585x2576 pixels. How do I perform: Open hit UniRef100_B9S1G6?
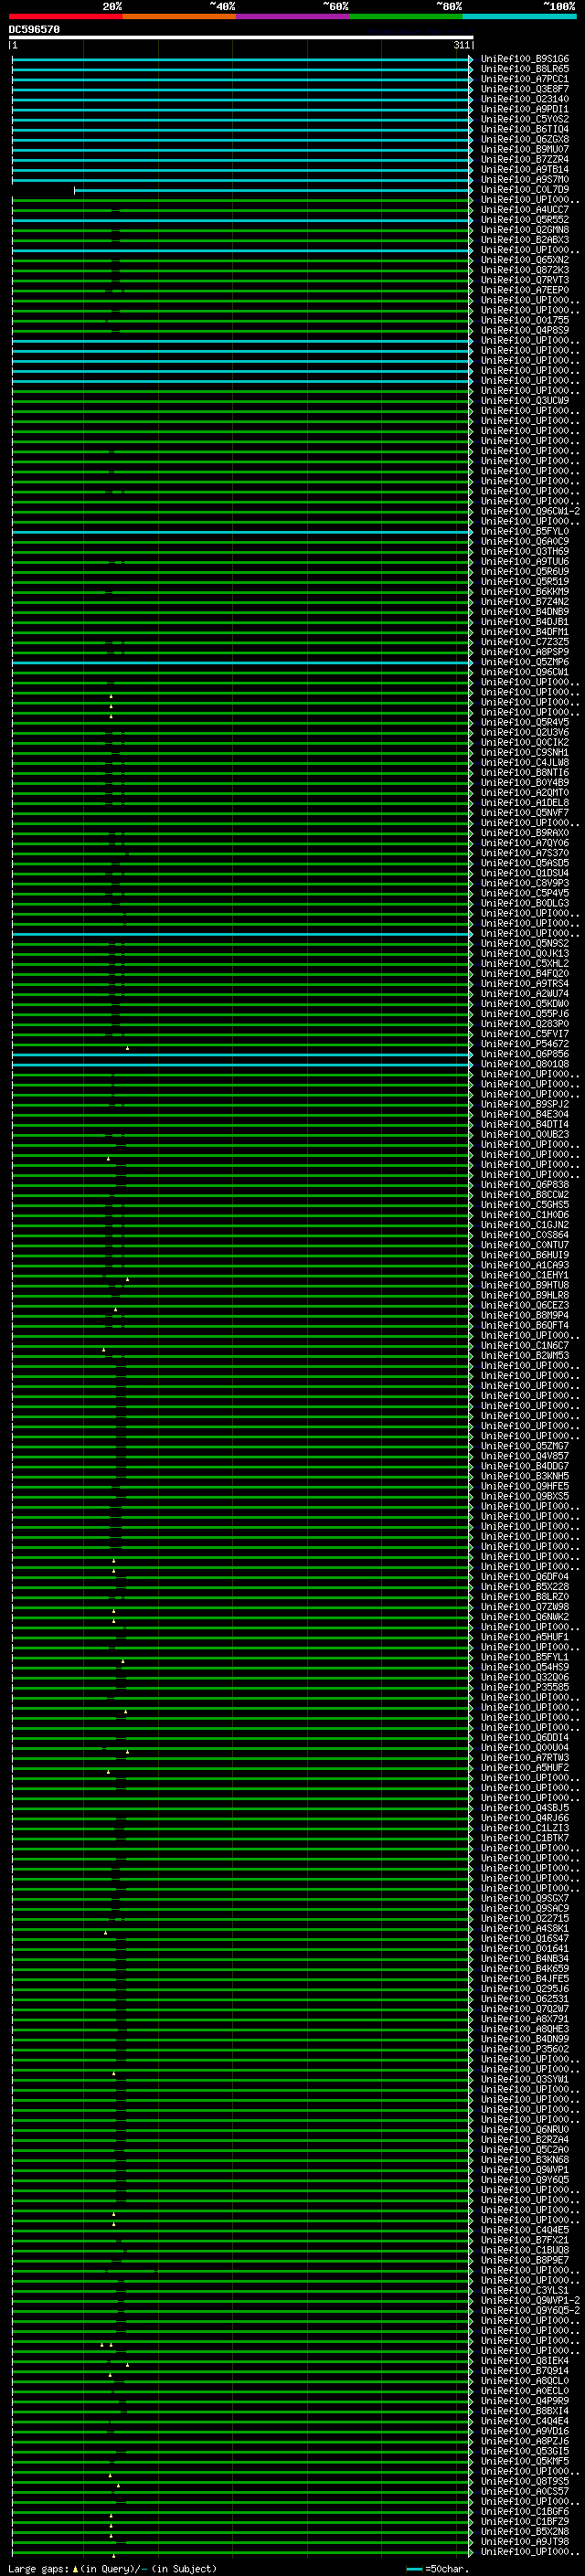pyautogui.click(x=524, y=59)
